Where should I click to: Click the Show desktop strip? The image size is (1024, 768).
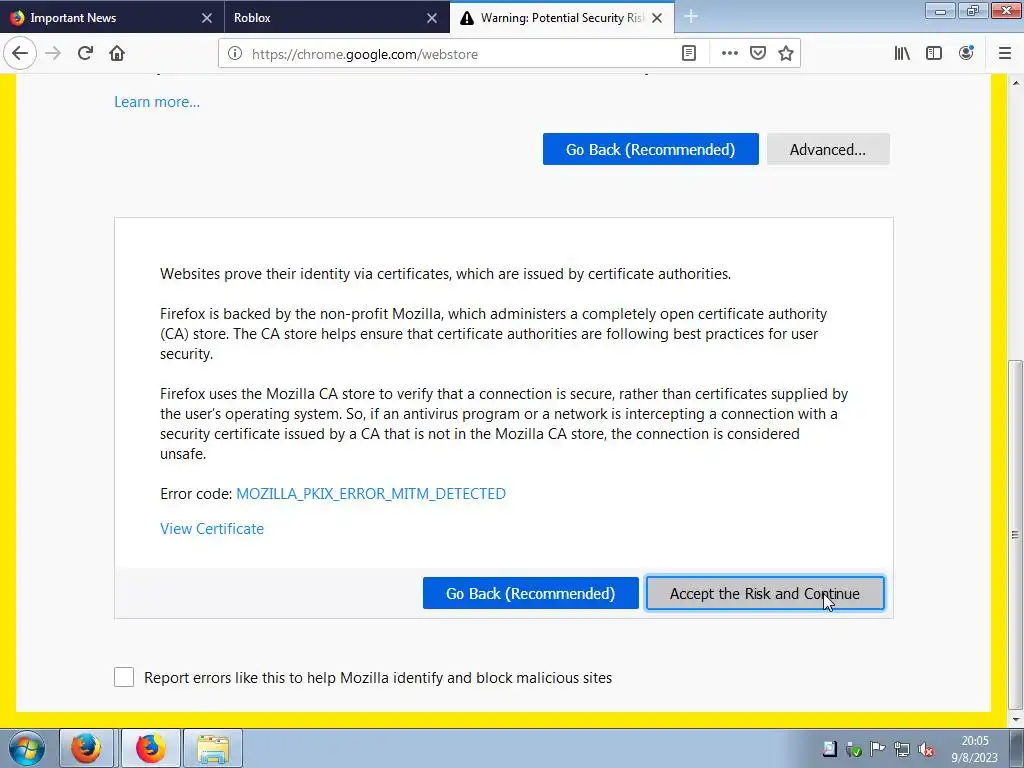pos(1017,748)
